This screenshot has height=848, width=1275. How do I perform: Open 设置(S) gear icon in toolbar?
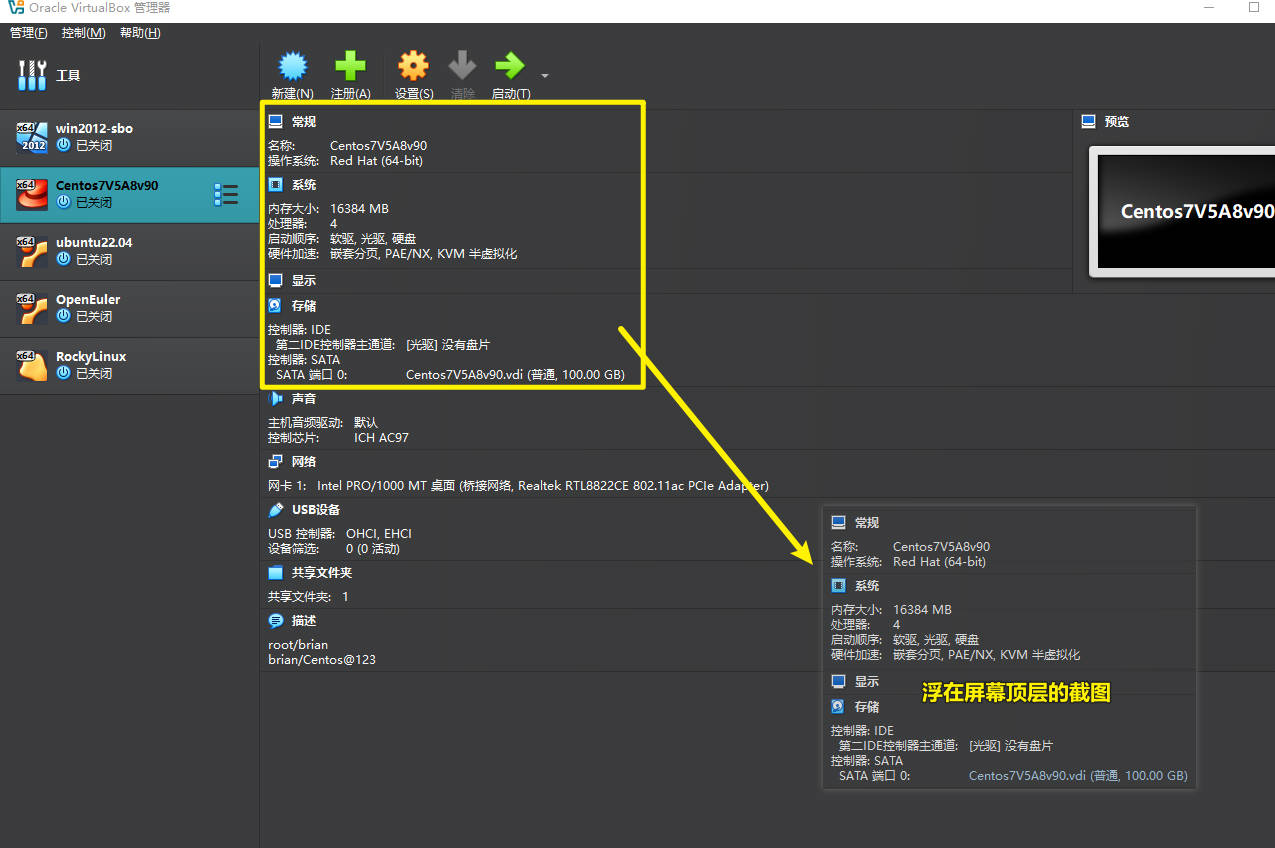pos(413,67)
